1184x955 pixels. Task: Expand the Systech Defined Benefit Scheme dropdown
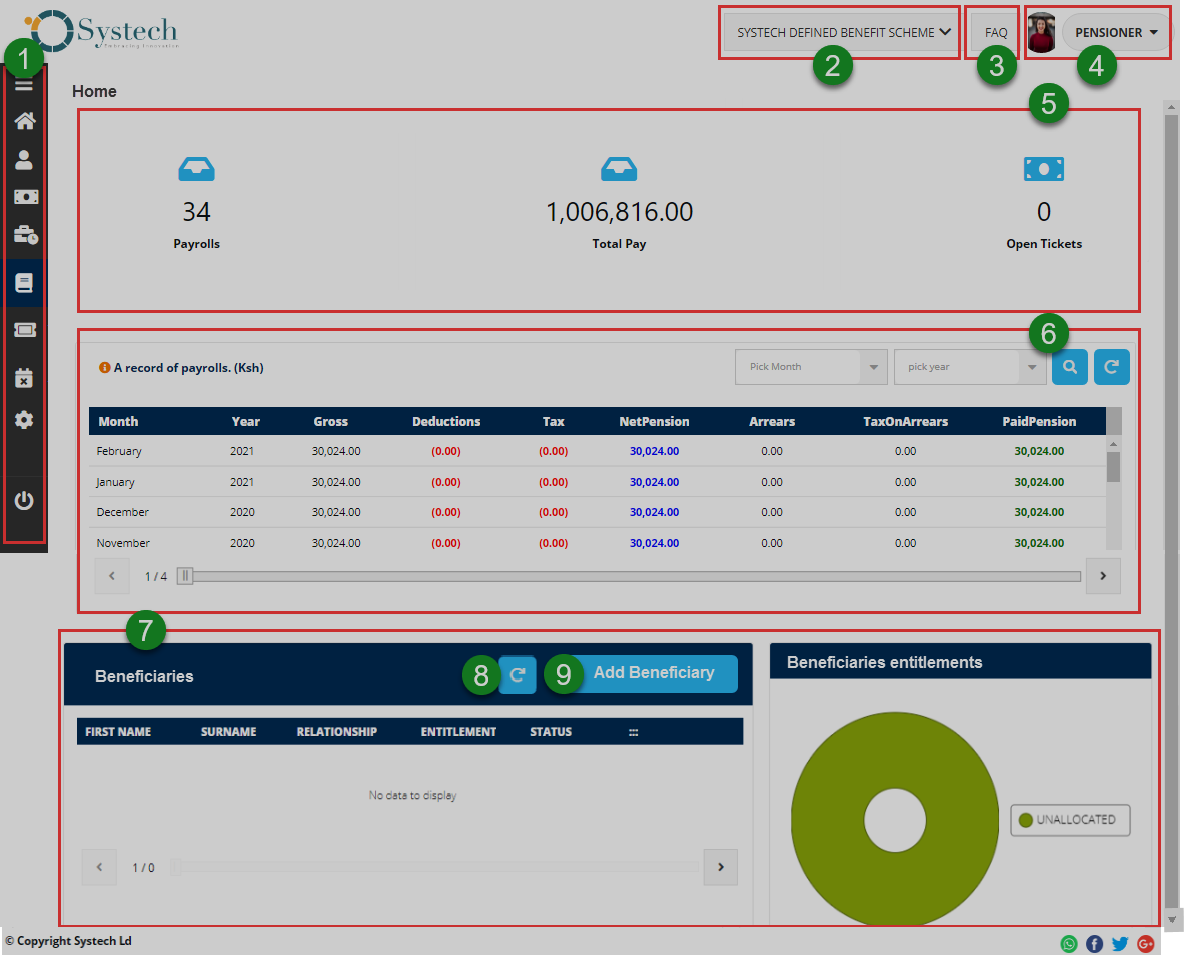842,32
